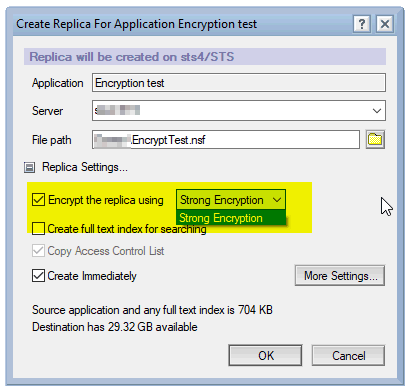Click the Server combo box text area

[x=230, y=111]
